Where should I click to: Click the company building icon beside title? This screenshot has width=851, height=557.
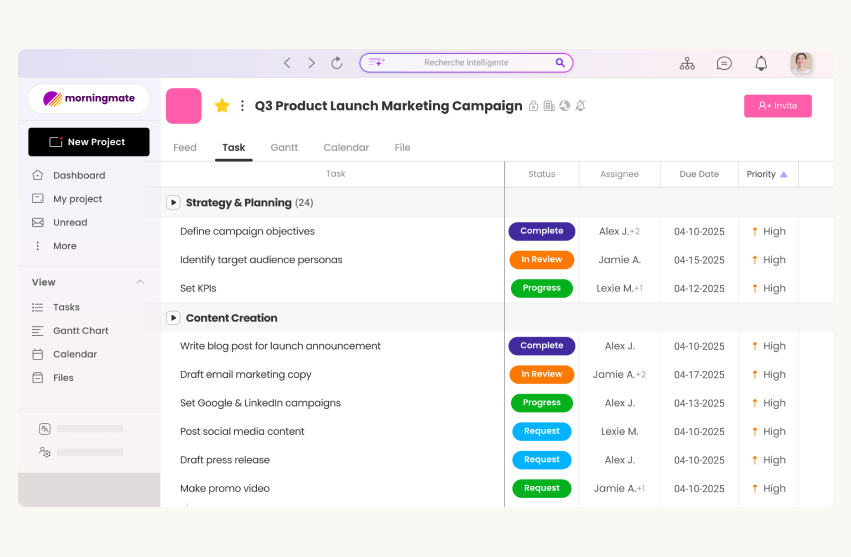pyautogui.click(x=549, y=106)
